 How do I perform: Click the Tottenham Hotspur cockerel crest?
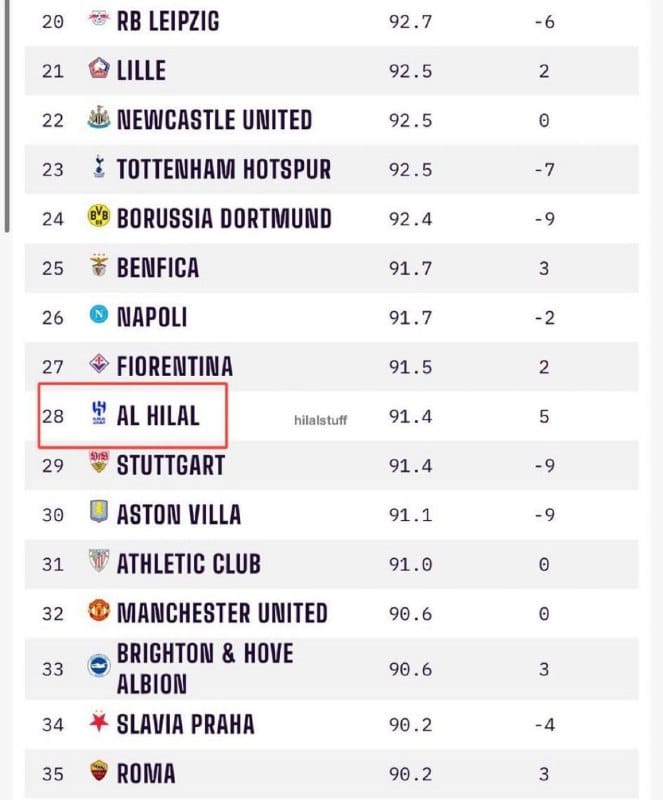point(99,167)
